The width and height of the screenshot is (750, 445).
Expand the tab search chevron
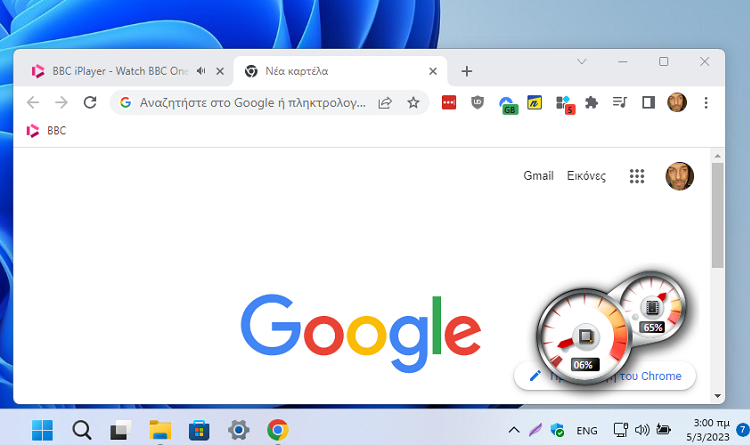[x=582, y=61]
